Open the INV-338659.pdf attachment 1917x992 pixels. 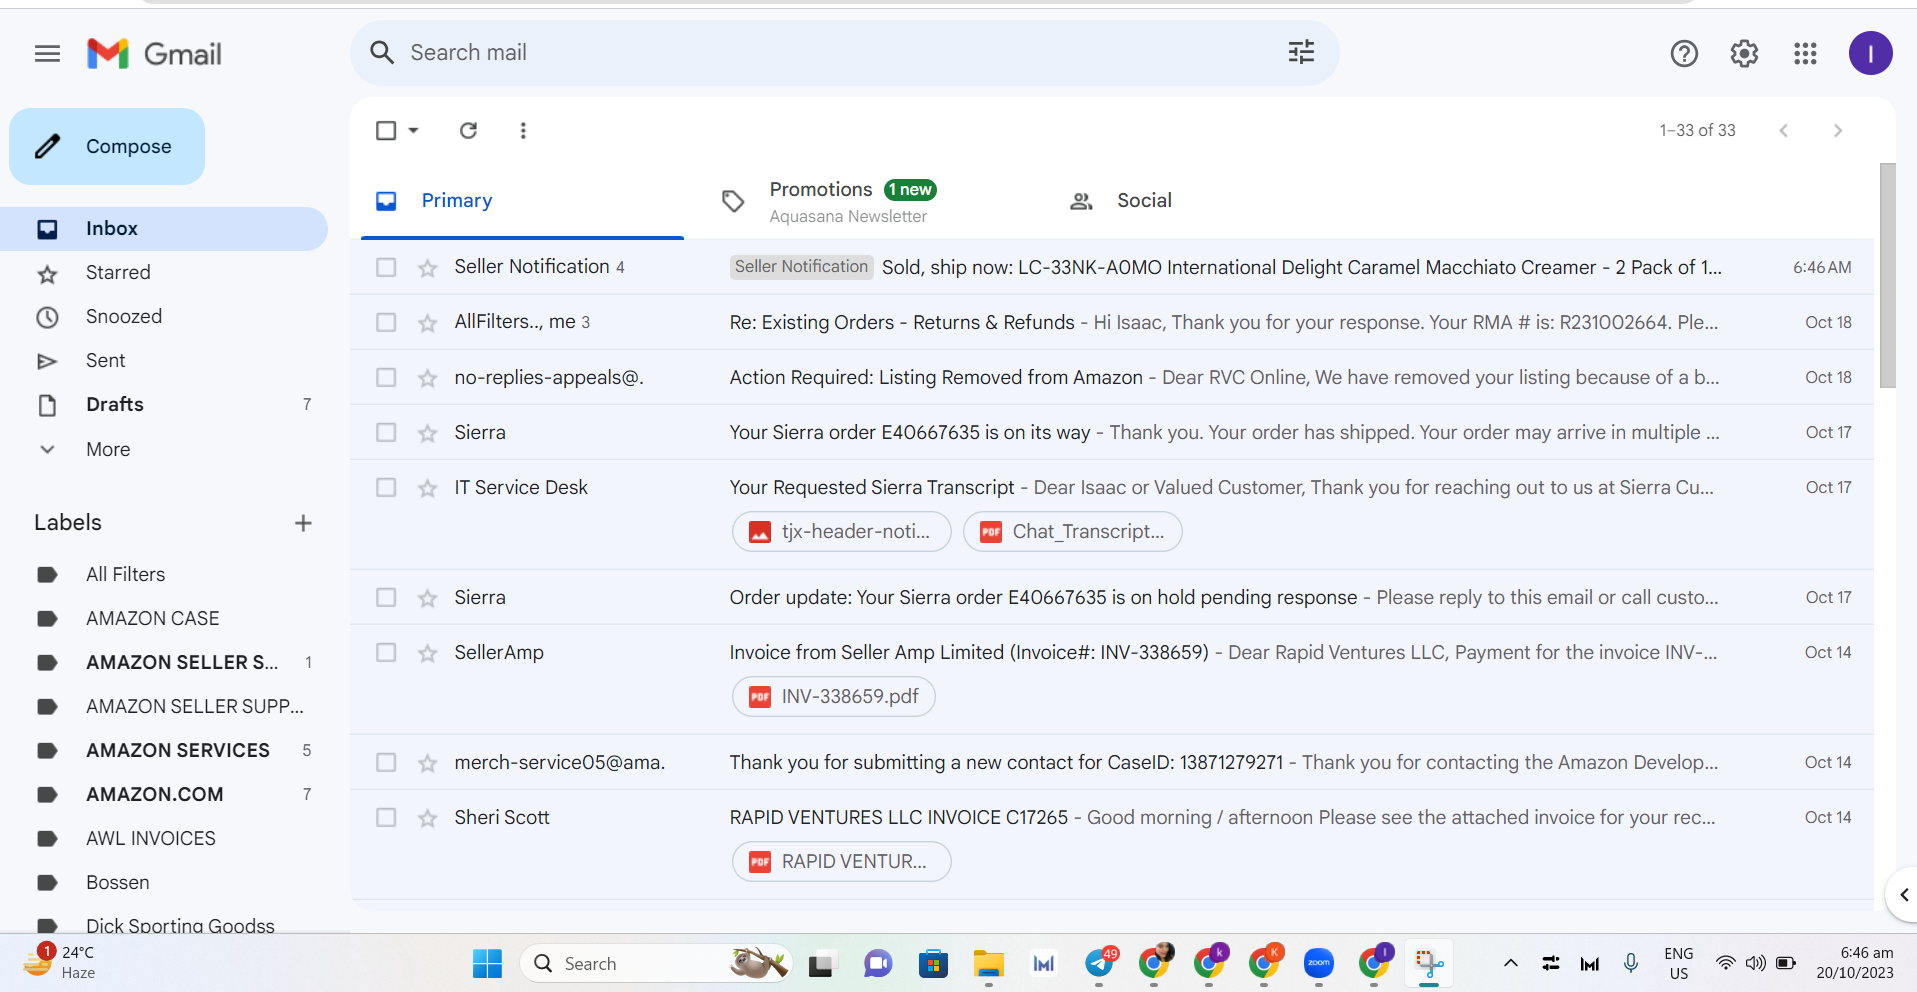pos(834,696)
